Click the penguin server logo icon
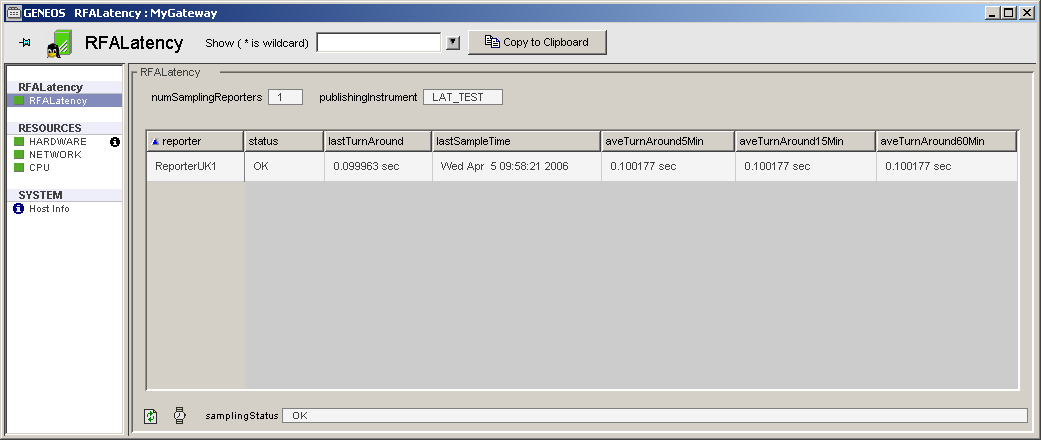Screen dimensions: 1041x440 pyautogui.click(x=60, y=43)
